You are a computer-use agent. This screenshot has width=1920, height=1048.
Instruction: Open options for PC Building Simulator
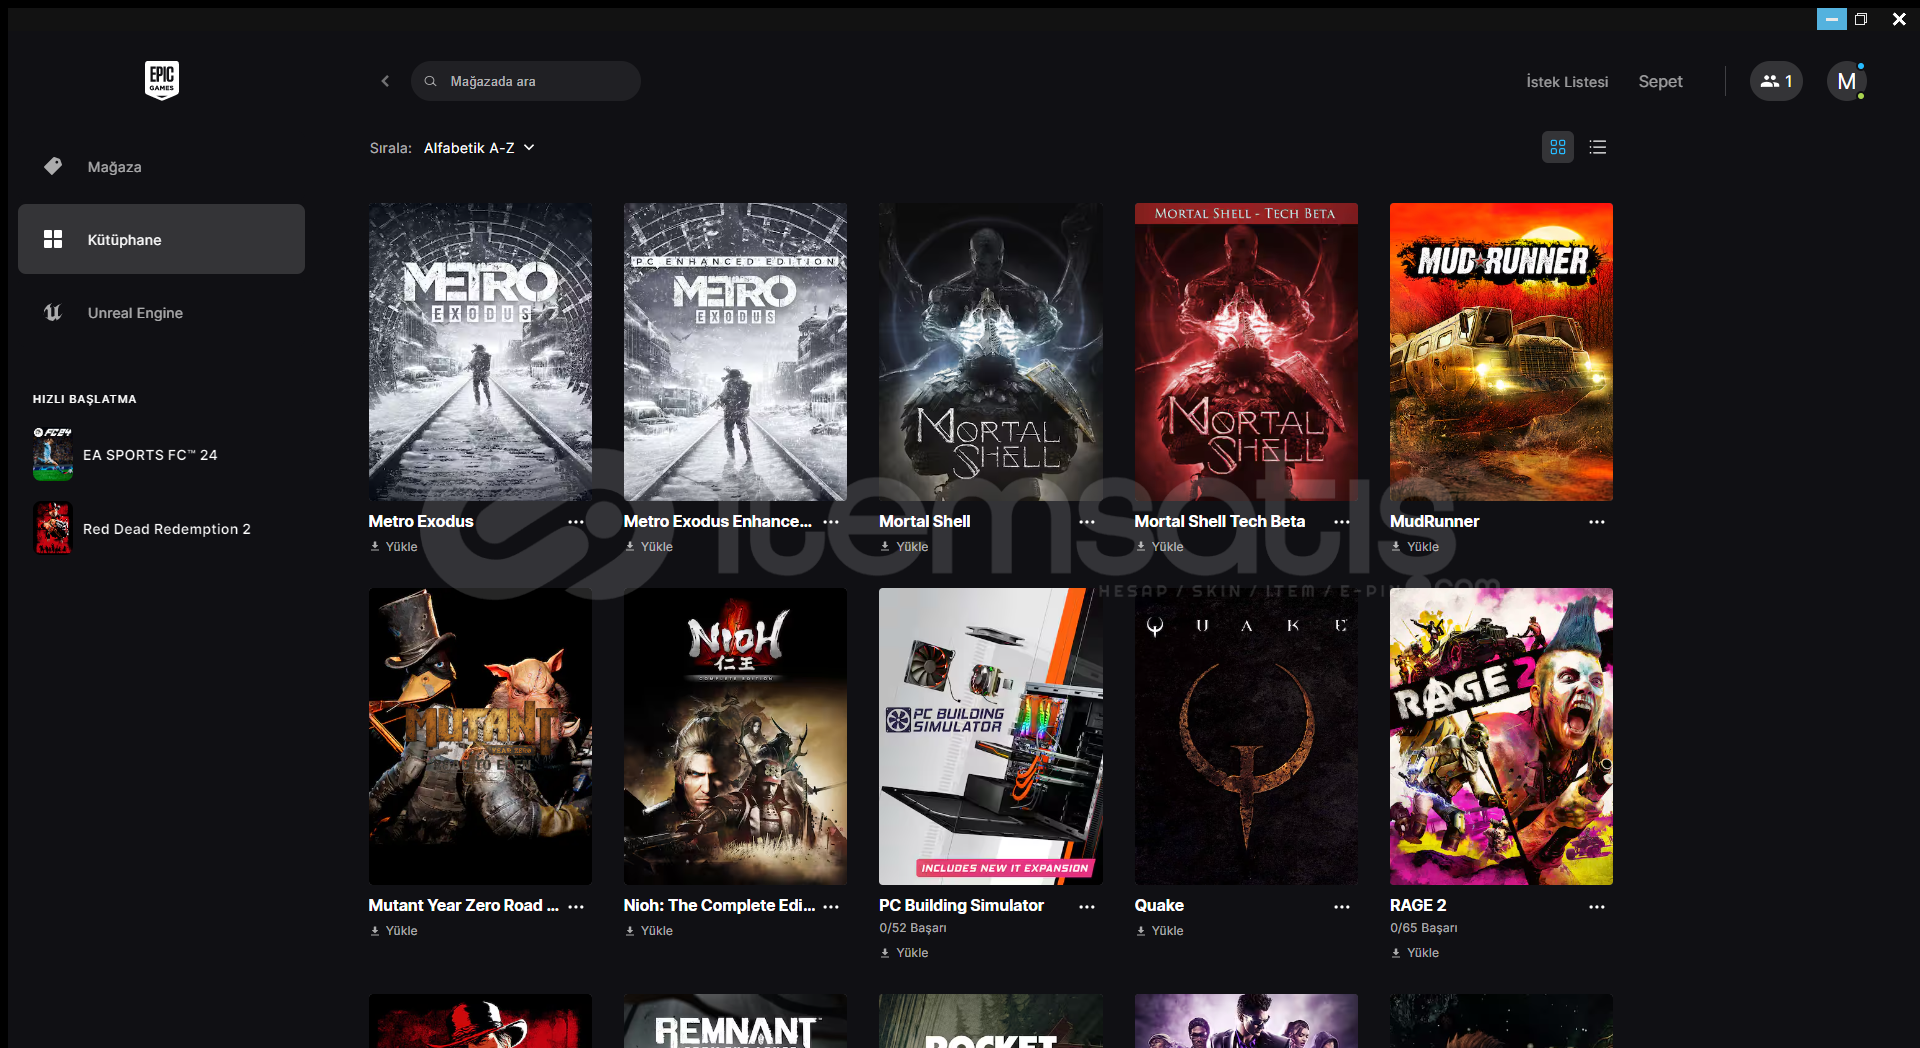[1087, 906]
